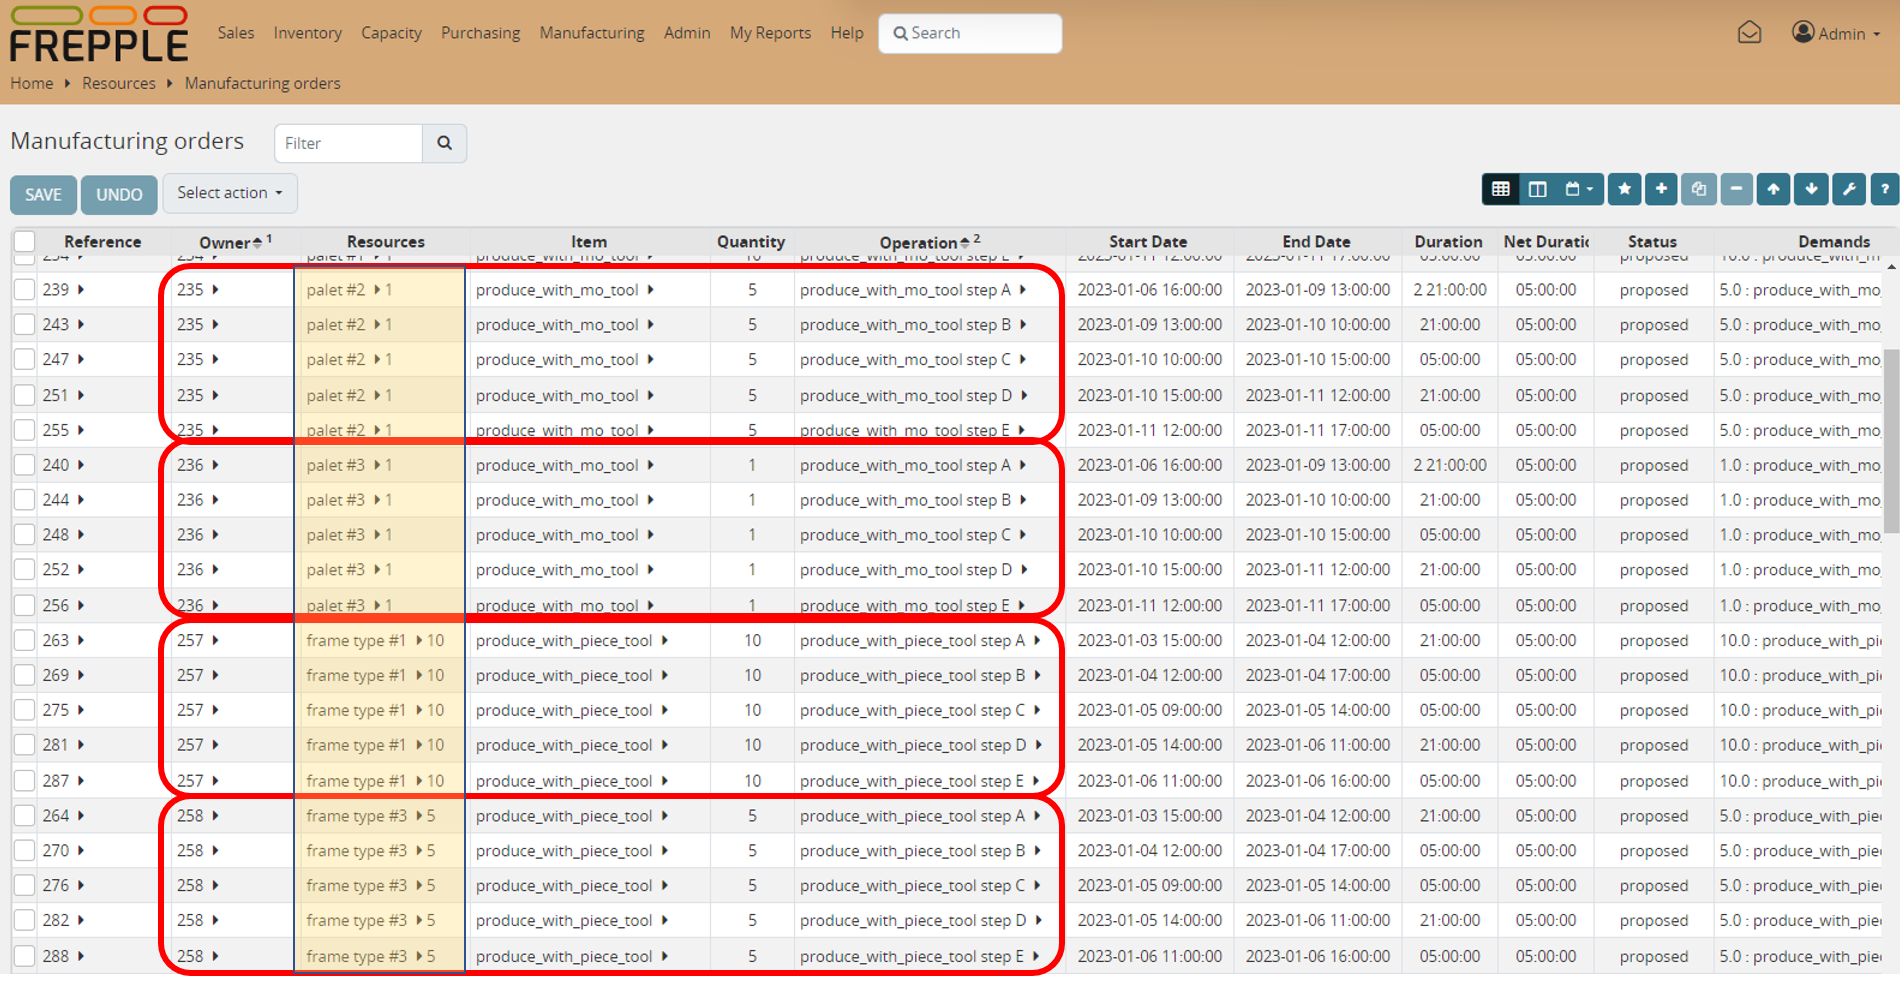Open the question mark help icon
The image size is (1900, 982).
coord(1885,189)
